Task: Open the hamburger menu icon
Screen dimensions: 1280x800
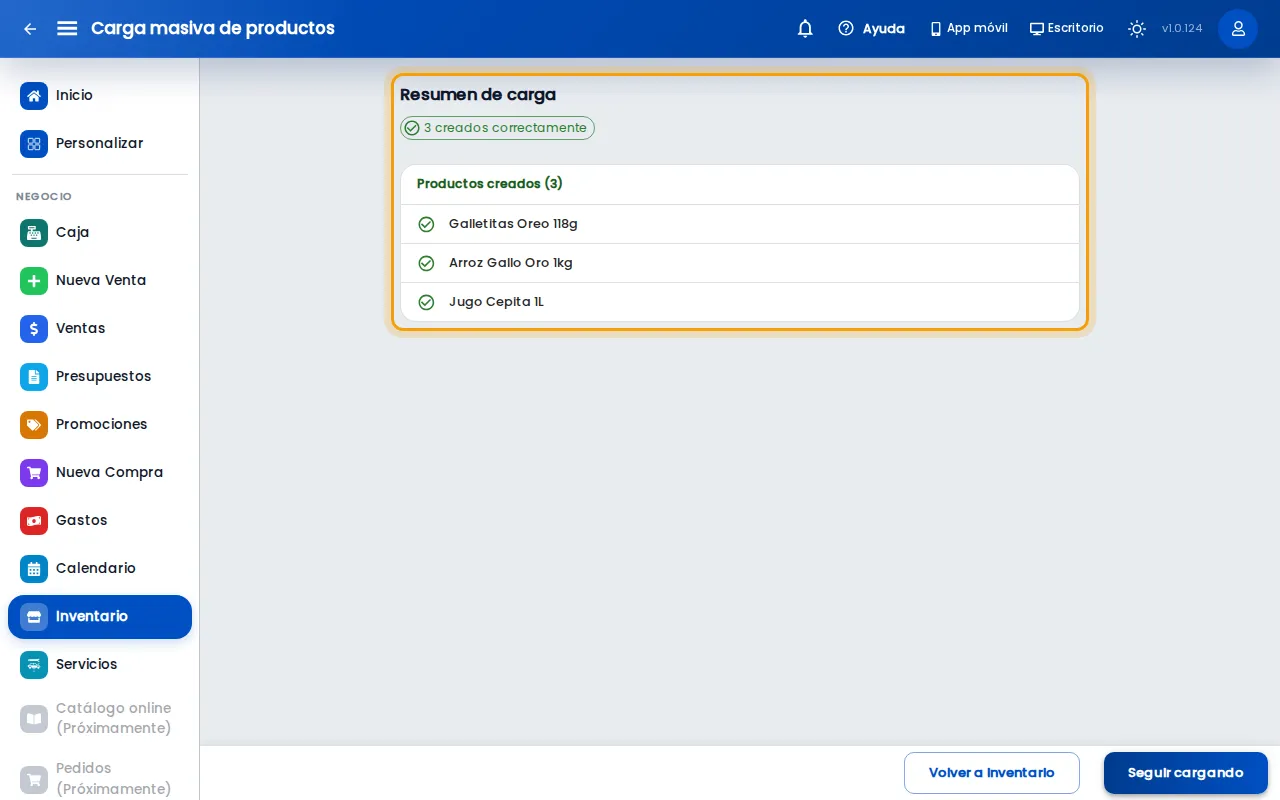Action: (x=67, y=29)
